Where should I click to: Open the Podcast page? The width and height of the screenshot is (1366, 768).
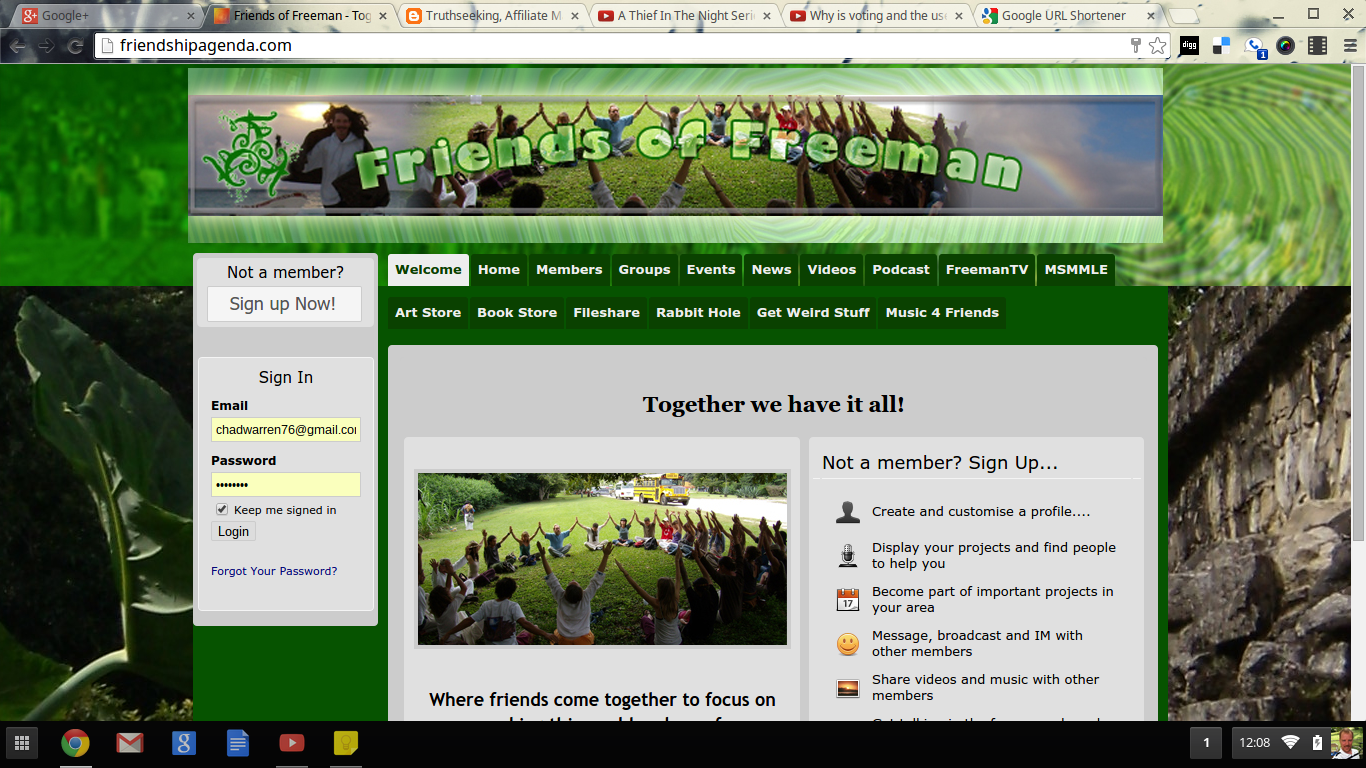[x=901, y=269]
